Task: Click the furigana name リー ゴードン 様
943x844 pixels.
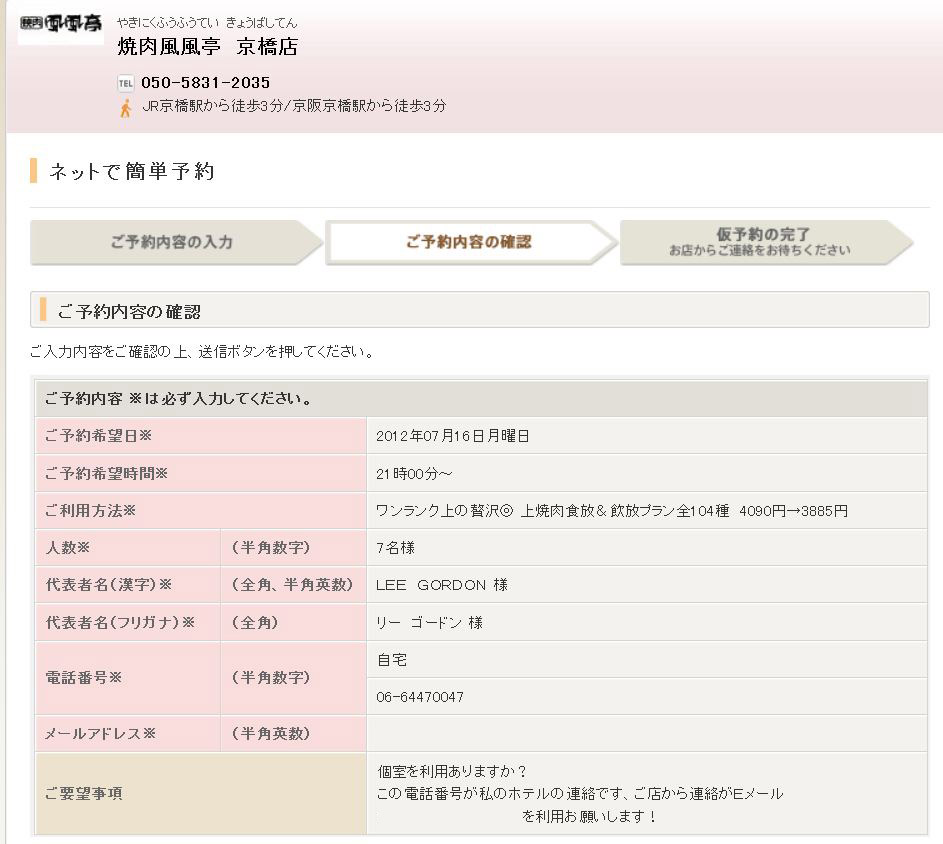Action: point(429,622)
